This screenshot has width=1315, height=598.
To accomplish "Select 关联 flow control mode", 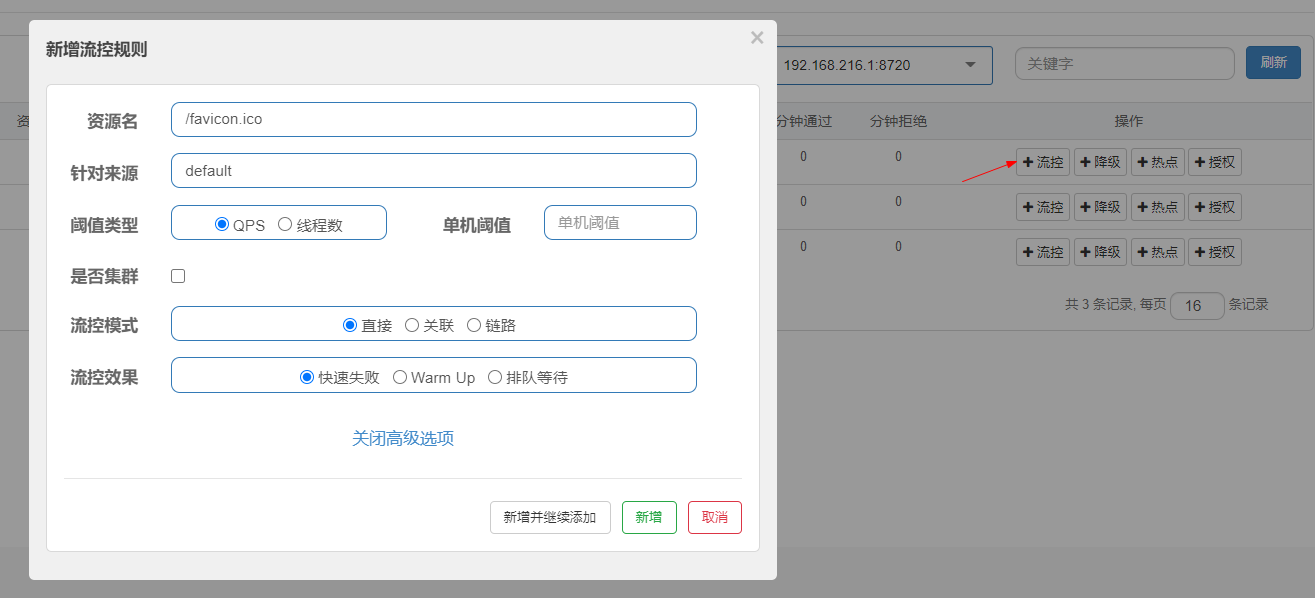I will (x=412, y=325).
